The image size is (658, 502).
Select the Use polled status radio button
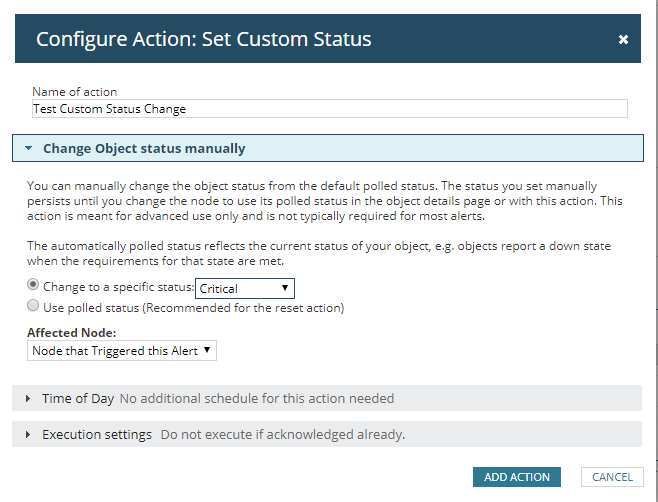tap(34, 307)
